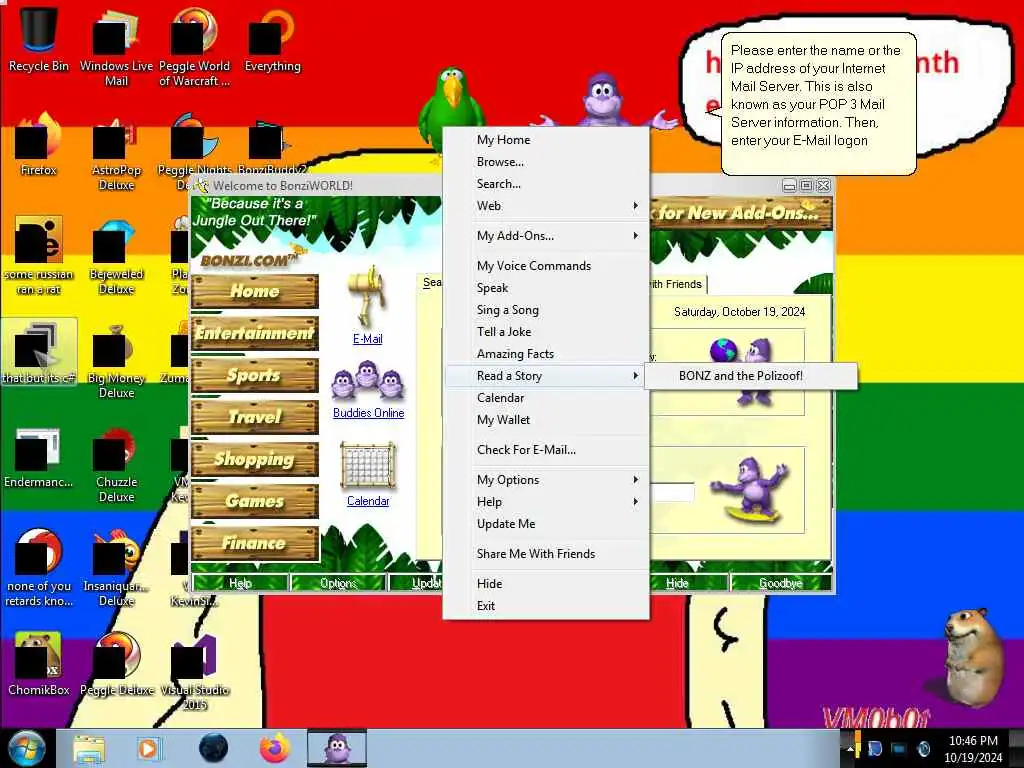Click the Games wooden sign button
Image resolution: width=1024 pixels, height=768 pixels.
pyautogui.click(x=255, y=501)
